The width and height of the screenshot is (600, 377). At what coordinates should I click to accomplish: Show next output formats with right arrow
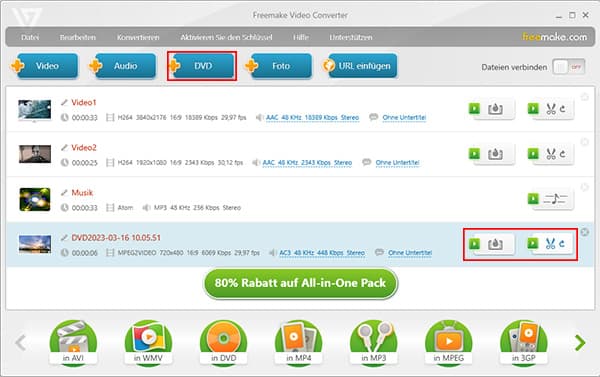point(580,343)
